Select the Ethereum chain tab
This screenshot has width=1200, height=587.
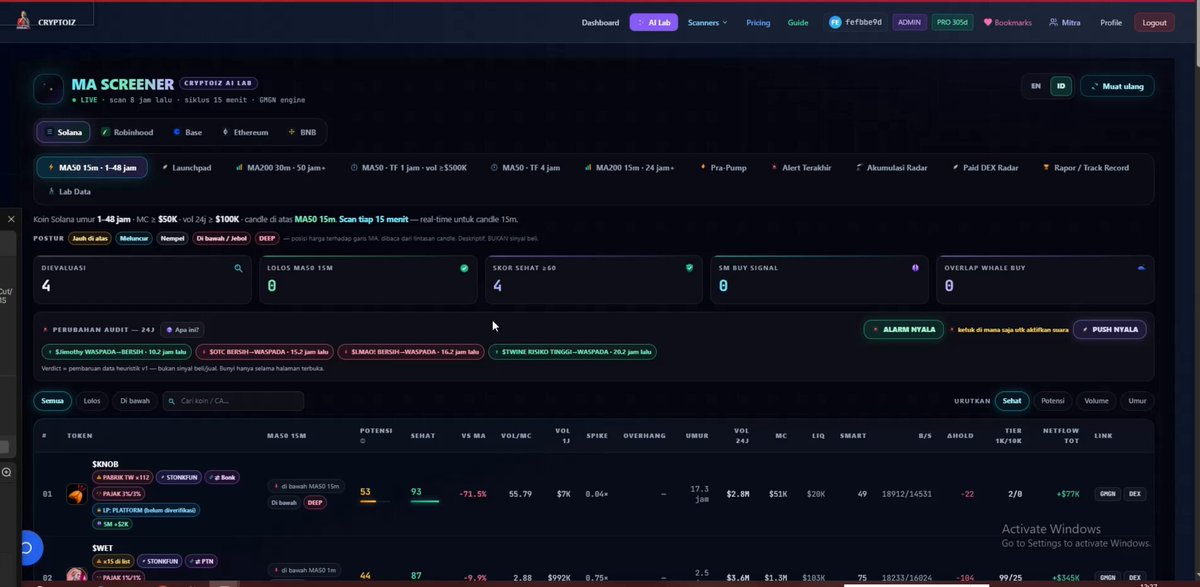(x=245, y=132)
